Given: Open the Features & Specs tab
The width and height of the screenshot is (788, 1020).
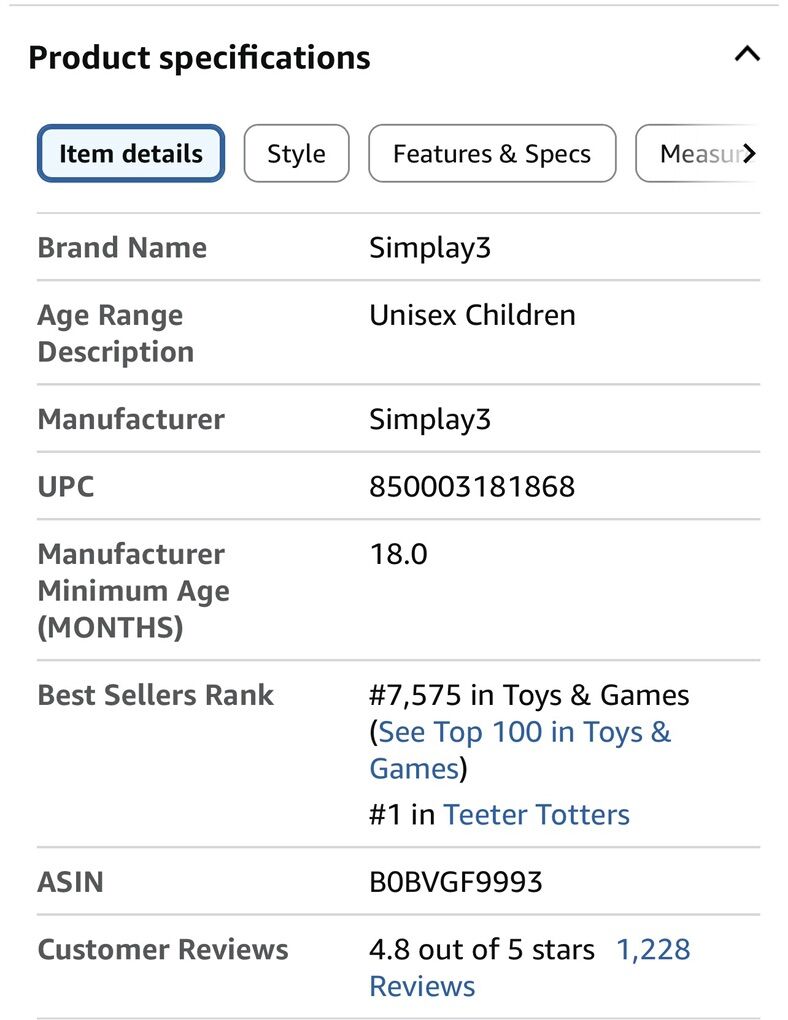Looking at the screenshot, I should tap(491, 154).
